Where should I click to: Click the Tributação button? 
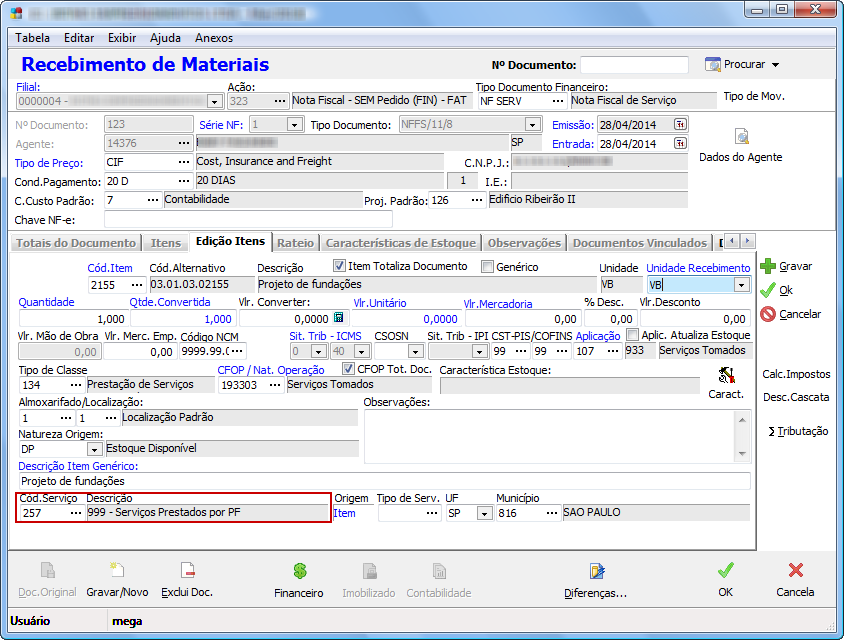797,431
